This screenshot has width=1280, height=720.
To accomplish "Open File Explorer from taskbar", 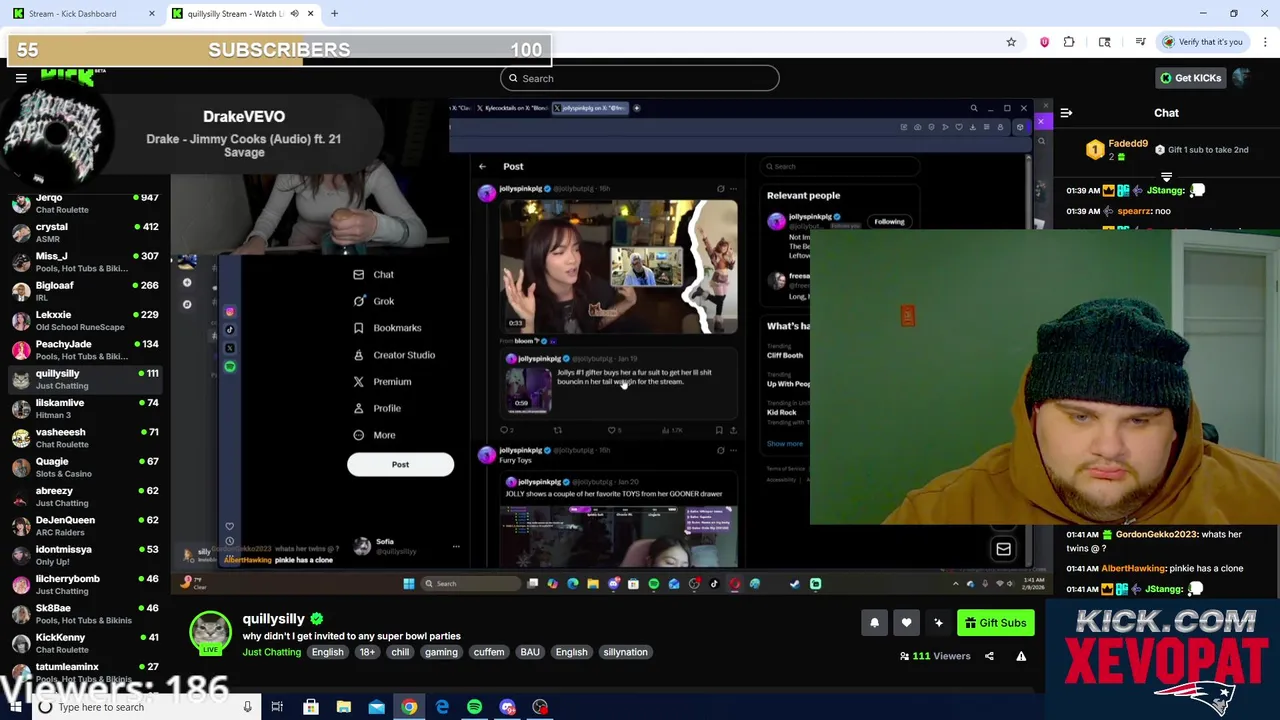I will coord(343,707).
